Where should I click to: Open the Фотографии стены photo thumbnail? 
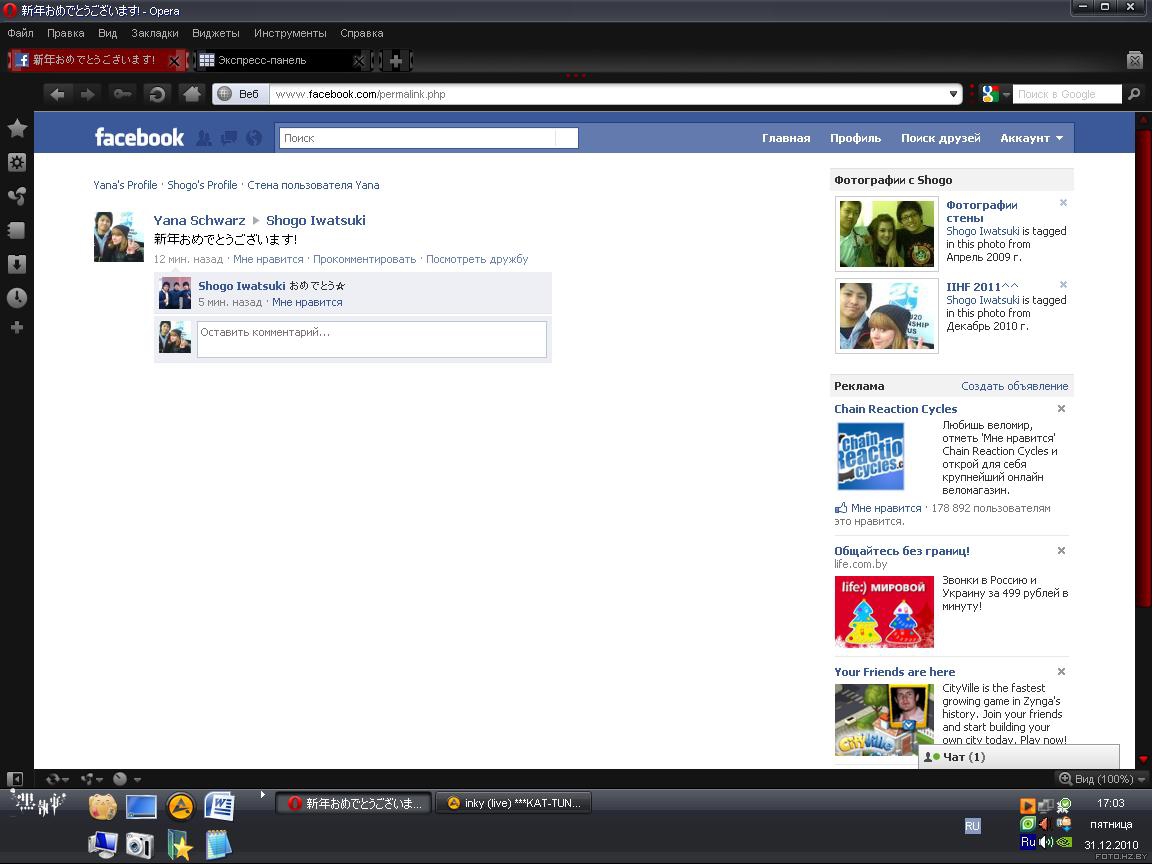point(887,234)
